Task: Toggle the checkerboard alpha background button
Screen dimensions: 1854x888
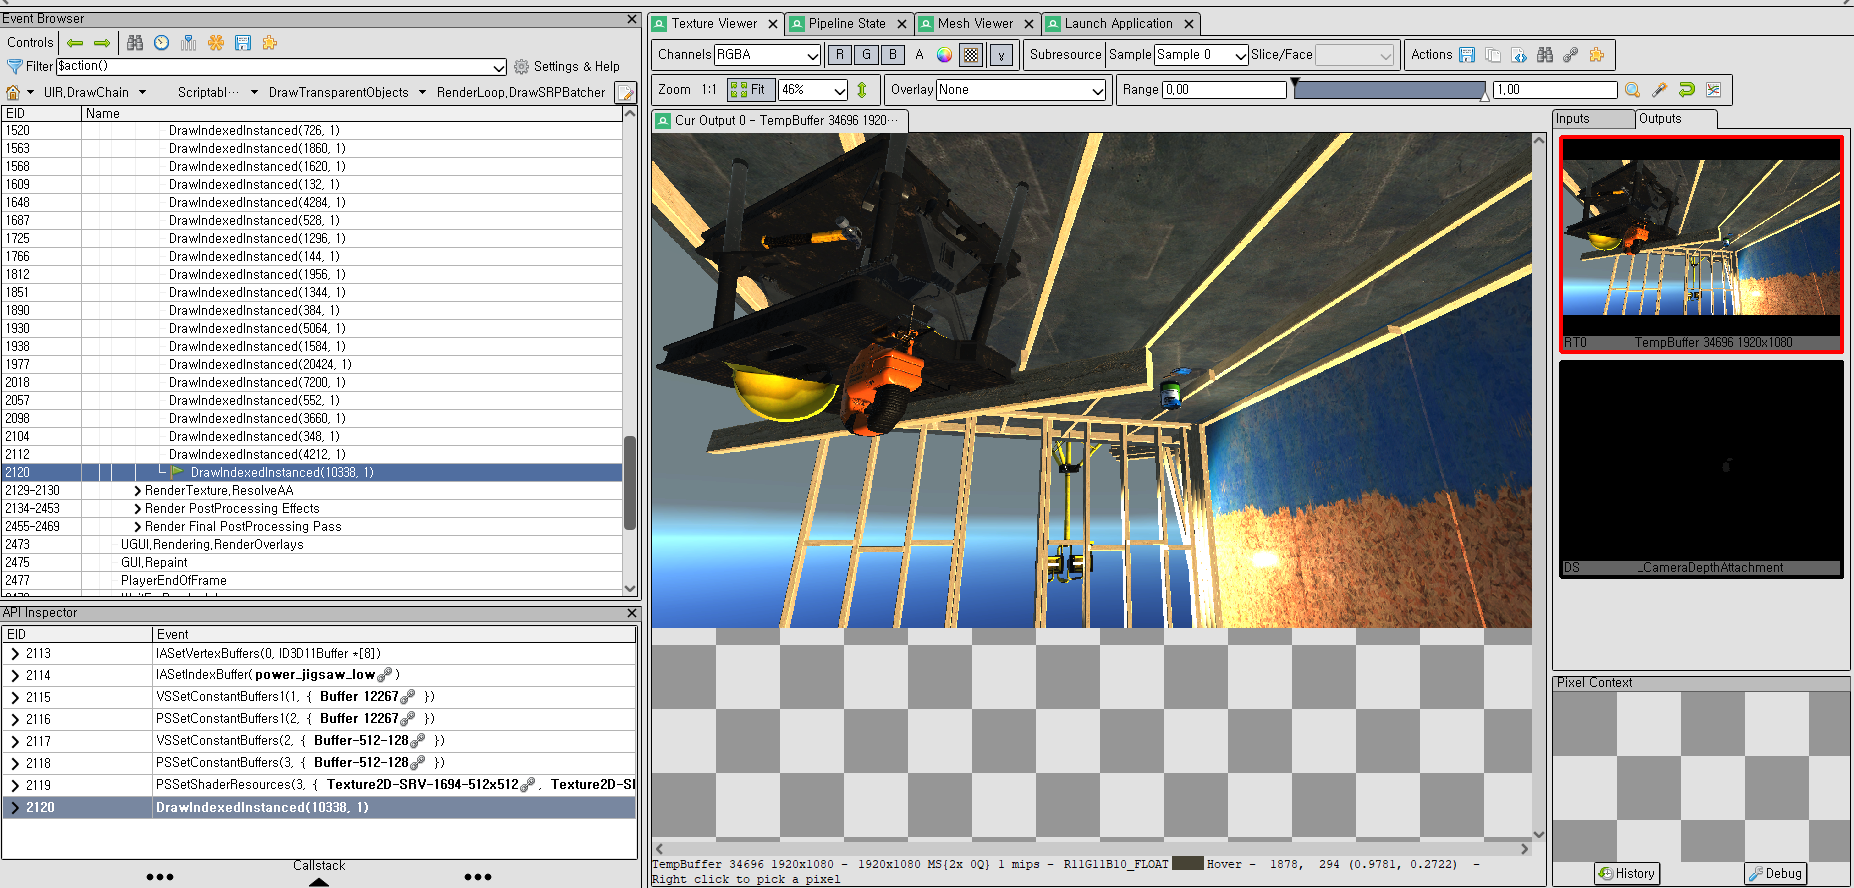Action: (x=971, y=55)
